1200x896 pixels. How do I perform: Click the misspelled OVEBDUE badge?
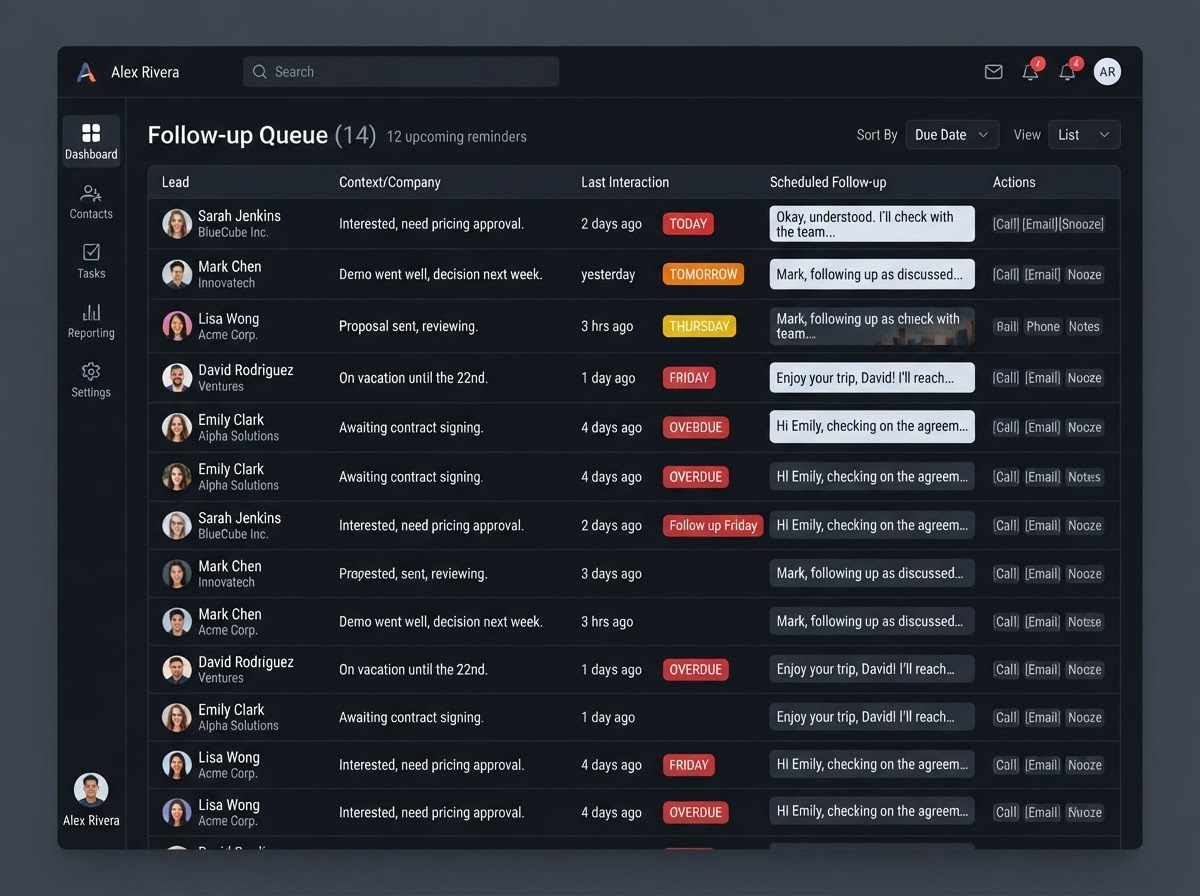click(696, 427)
